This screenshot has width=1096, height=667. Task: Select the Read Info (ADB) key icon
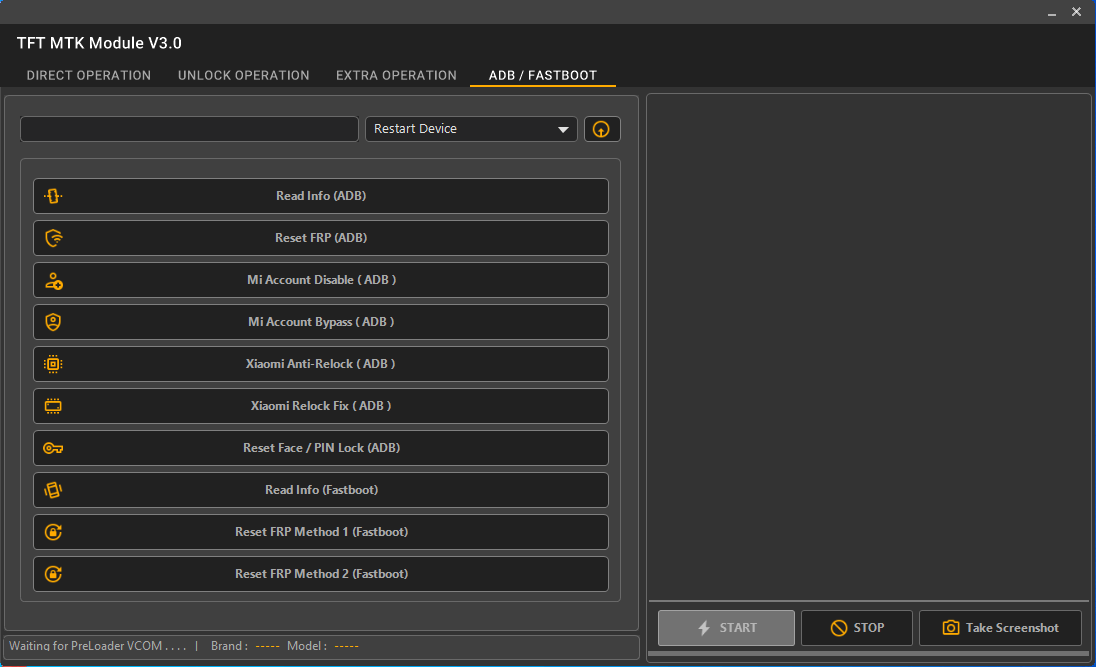tap(52, 196)
